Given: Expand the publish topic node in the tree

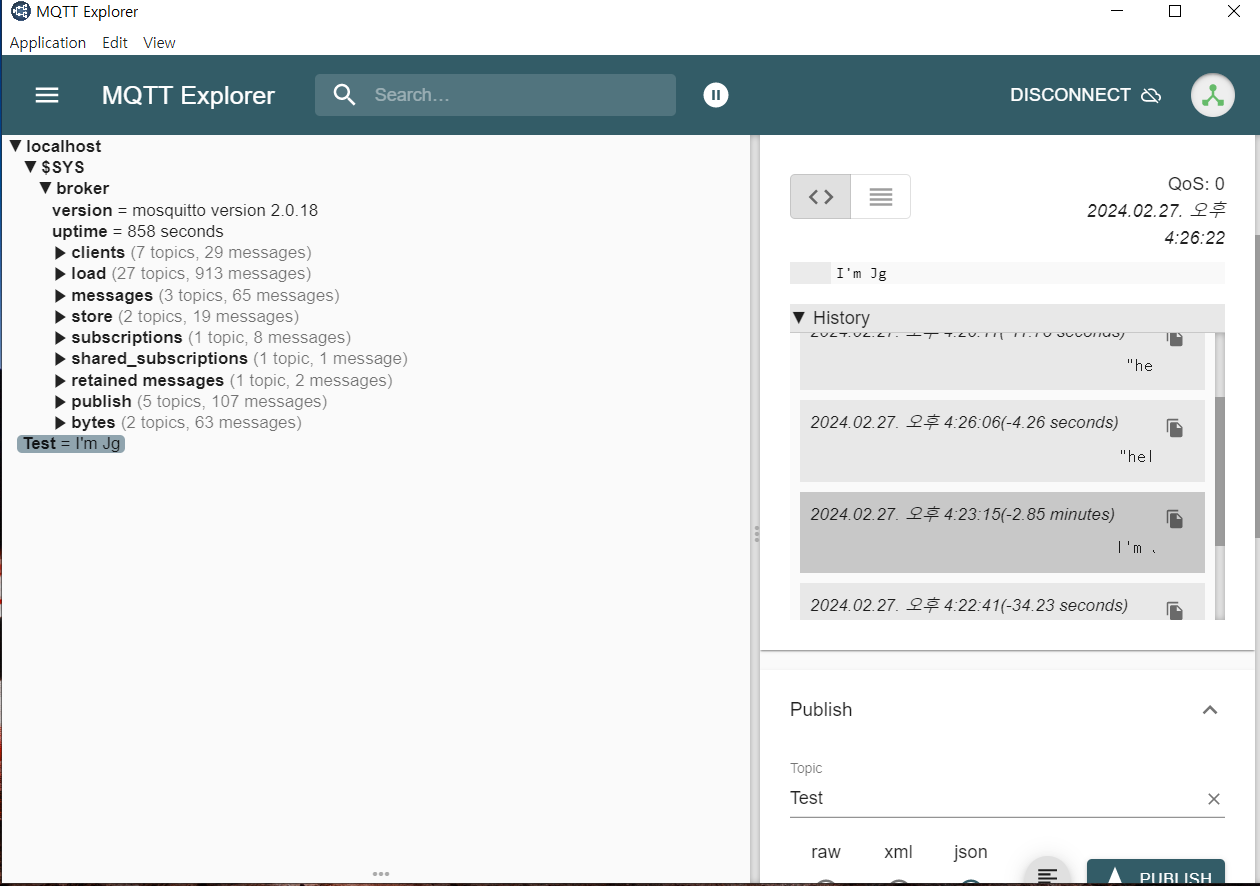Looking at the screenshot, I should 60,401.
